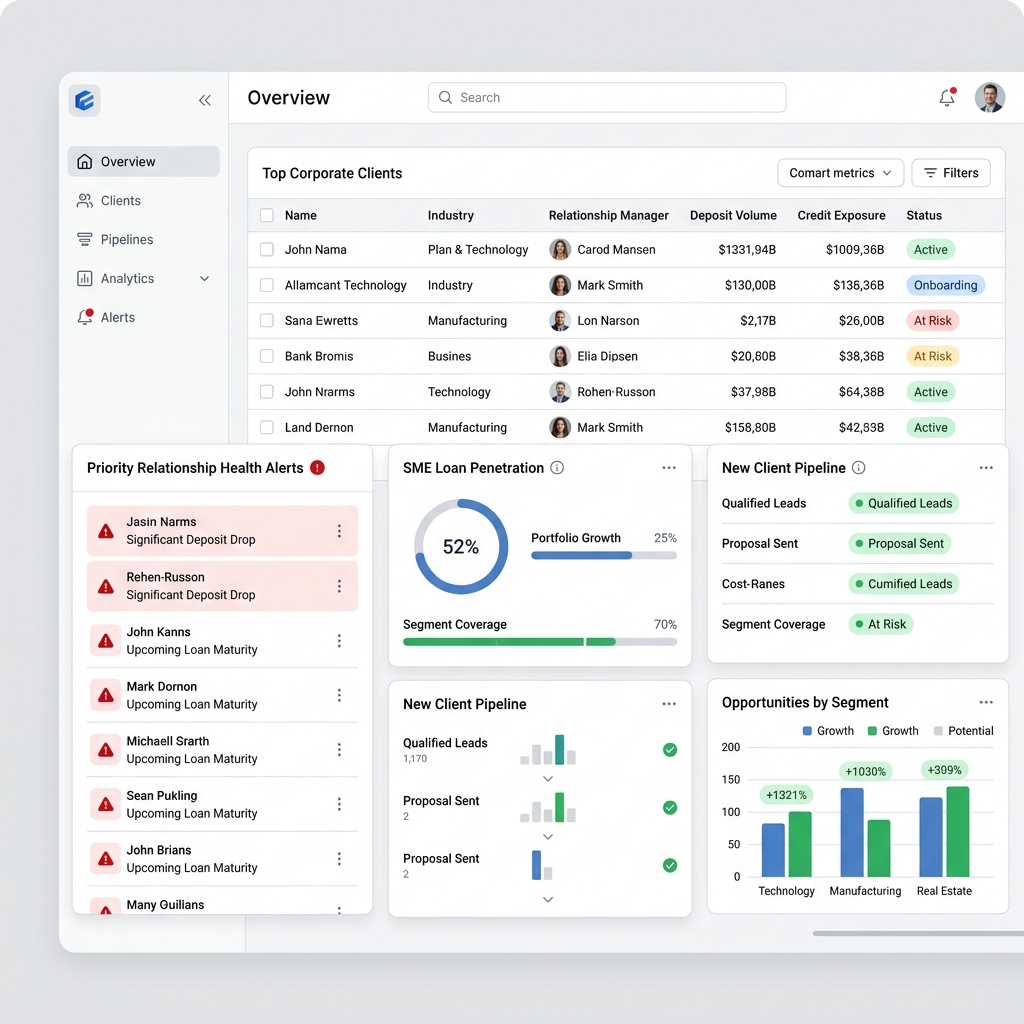Image resolution: width=1024 pixels, height=1024 pixels.
Task: Click the mini bar chart beside Qualified Leads 1,170
Action: click(x=548, y=750)
